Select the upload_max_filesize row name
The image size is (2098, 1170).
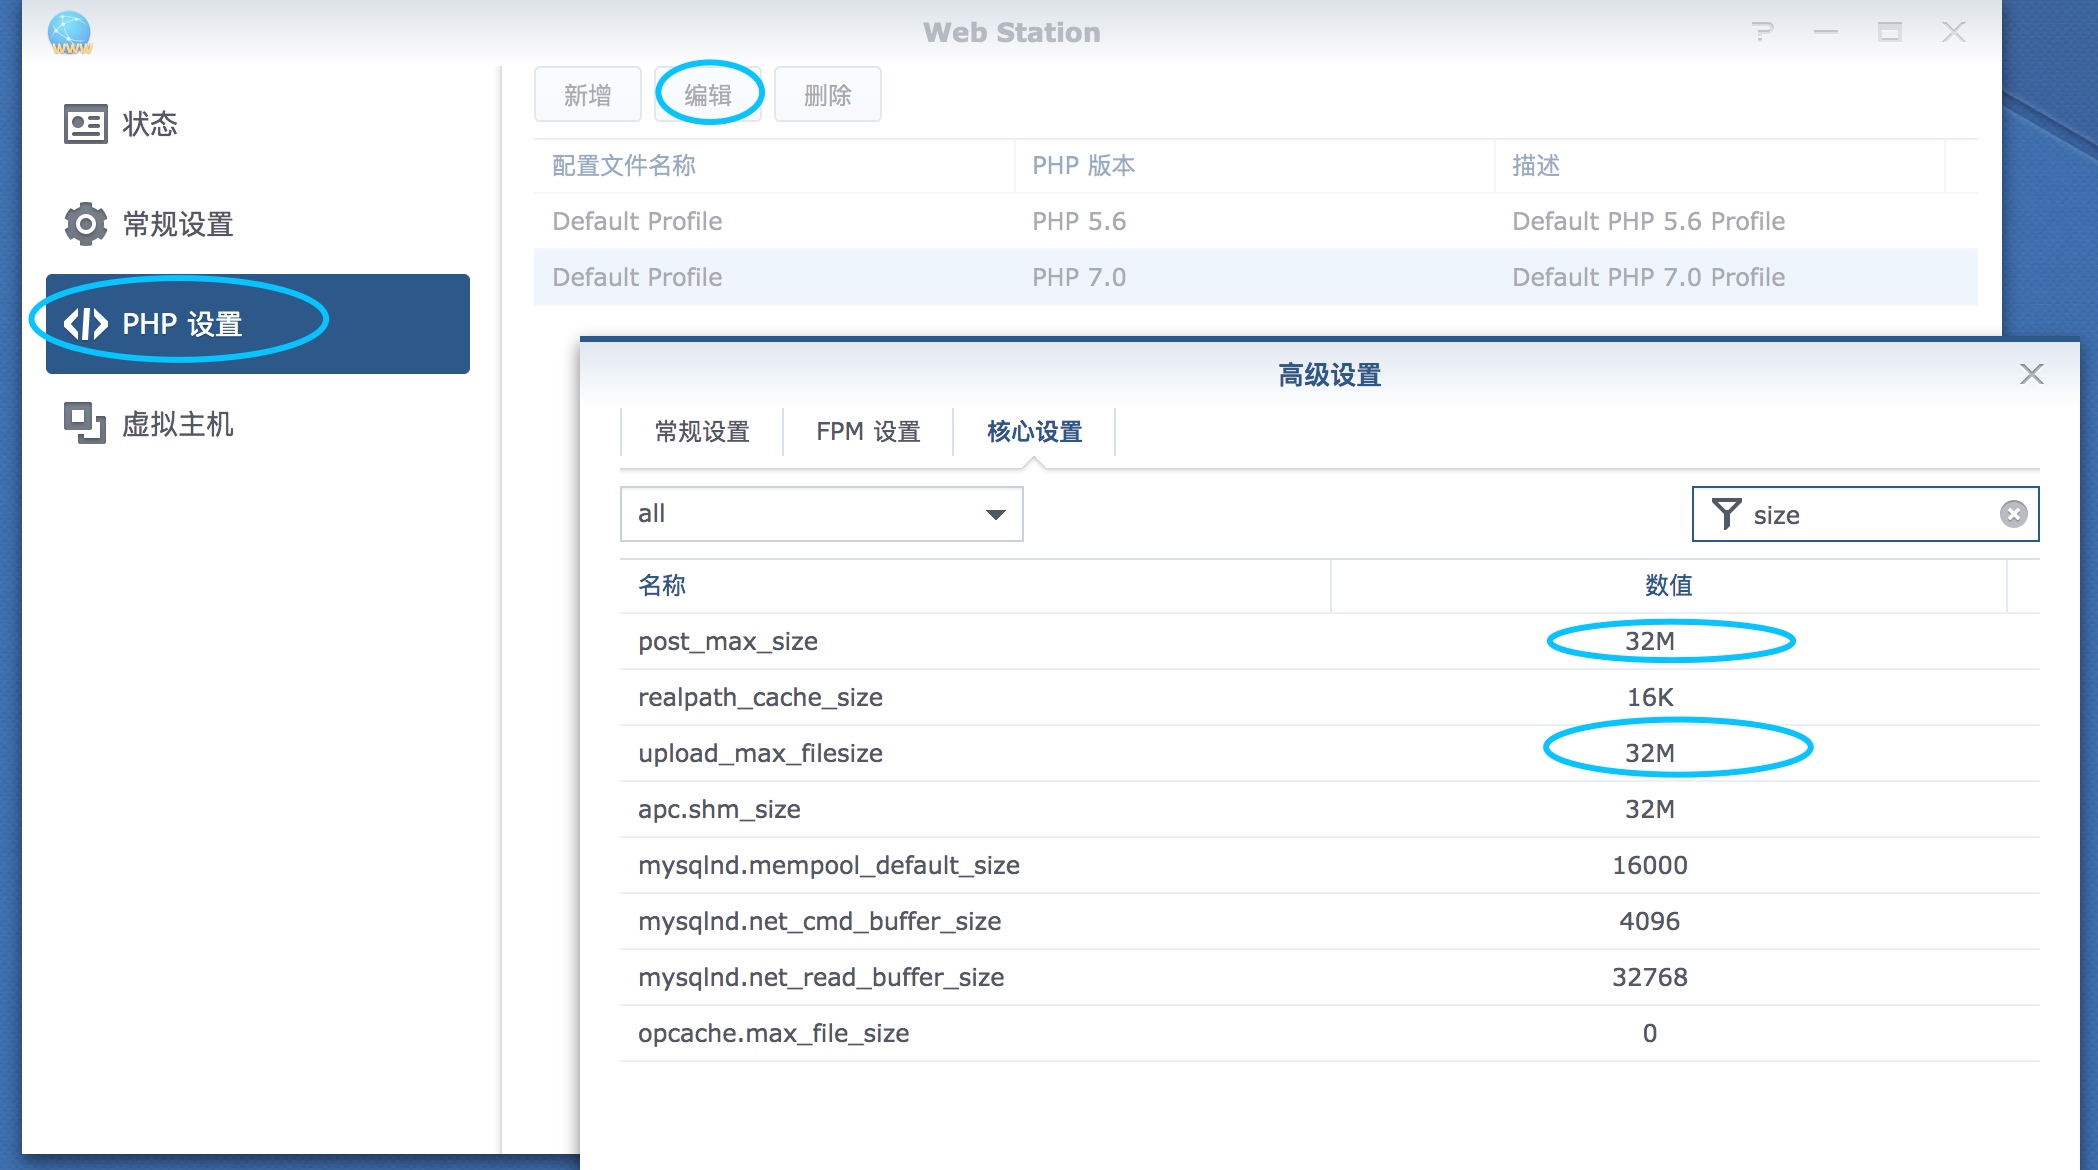point(760,753)
